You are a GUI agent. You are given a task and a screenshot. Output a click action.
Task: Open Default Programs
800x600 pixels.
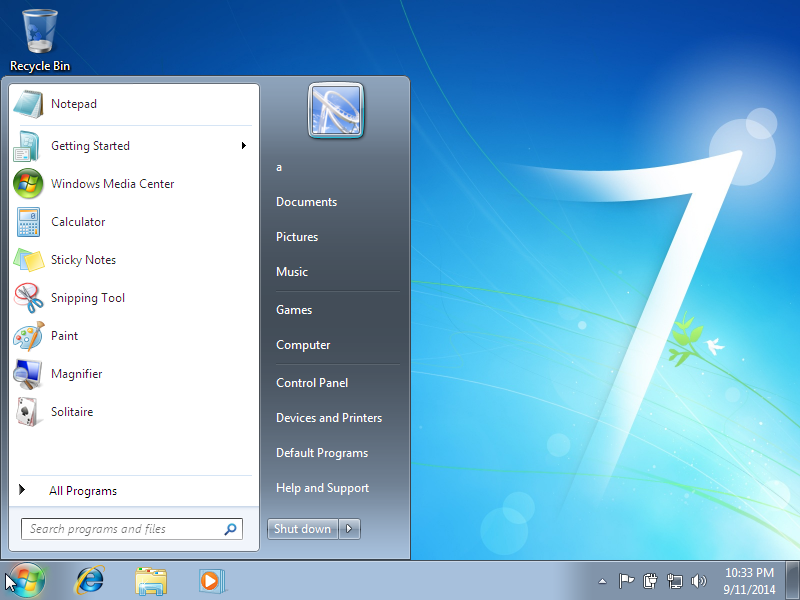[322, 453]
